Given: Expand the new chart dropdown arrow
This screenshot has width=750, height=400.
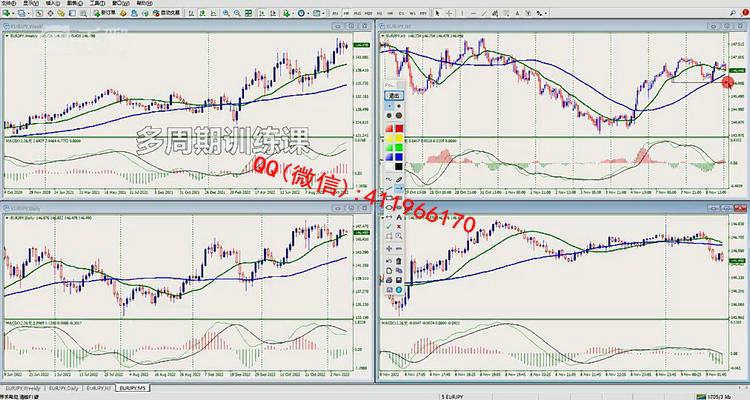Looking at the screenshot, I should pyautogui.click(x=13, y=13).
